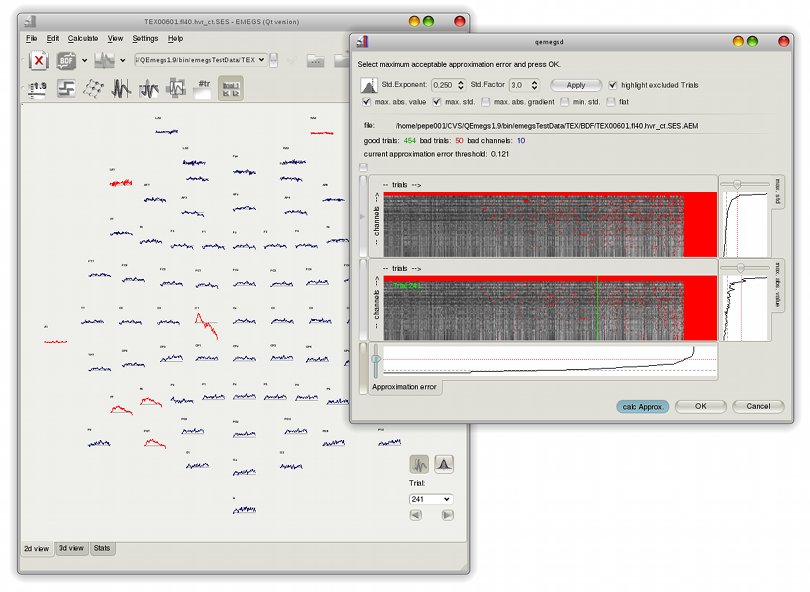
Task: Switch to the distribution curve view button
Action: pyautogui.click(x=445, y=464)
